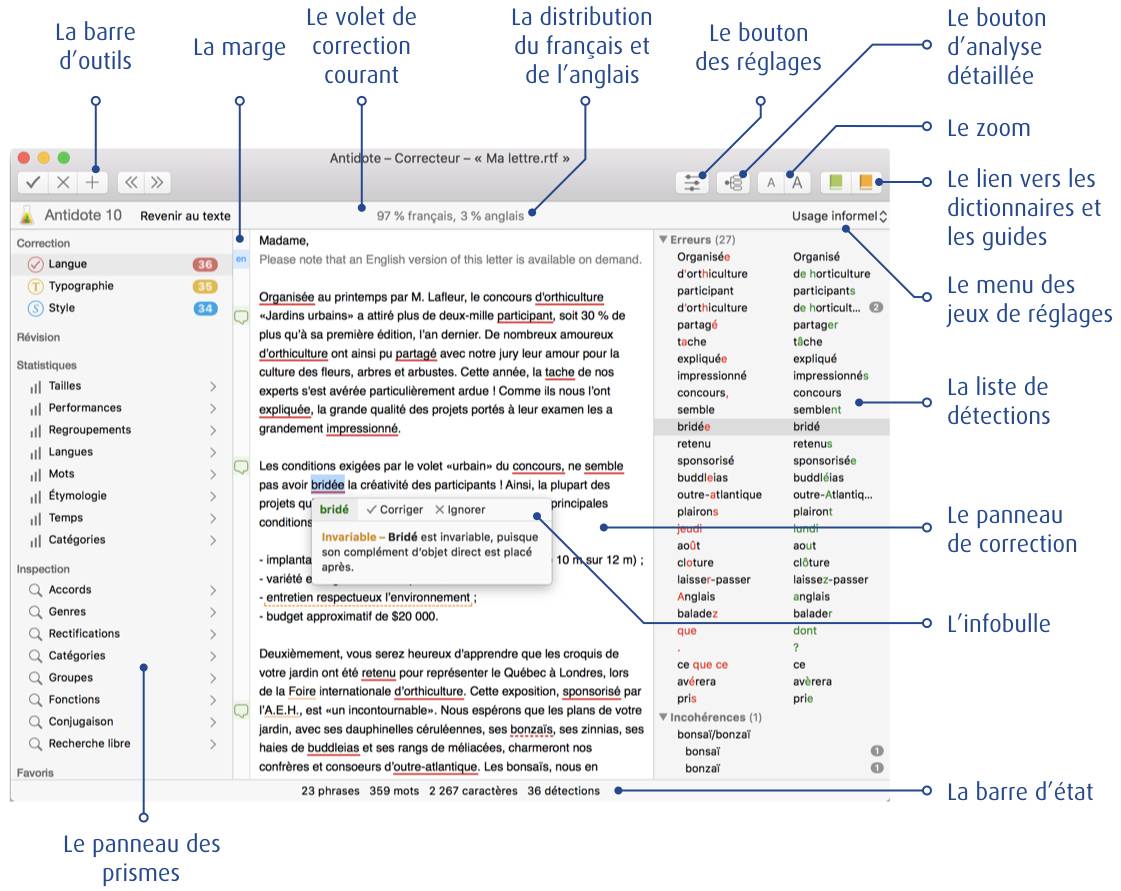
Task: Click the X ignore detection toolbar icon
Action: coord(63,182)
